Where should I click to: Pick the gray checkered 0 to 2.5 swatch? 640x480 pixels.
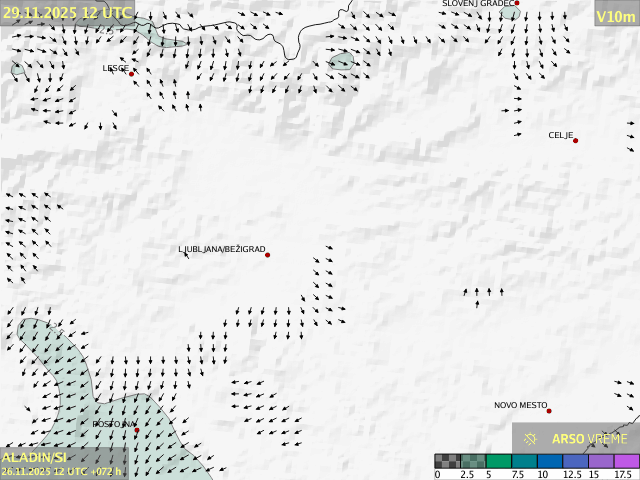(x=447, y=461)
